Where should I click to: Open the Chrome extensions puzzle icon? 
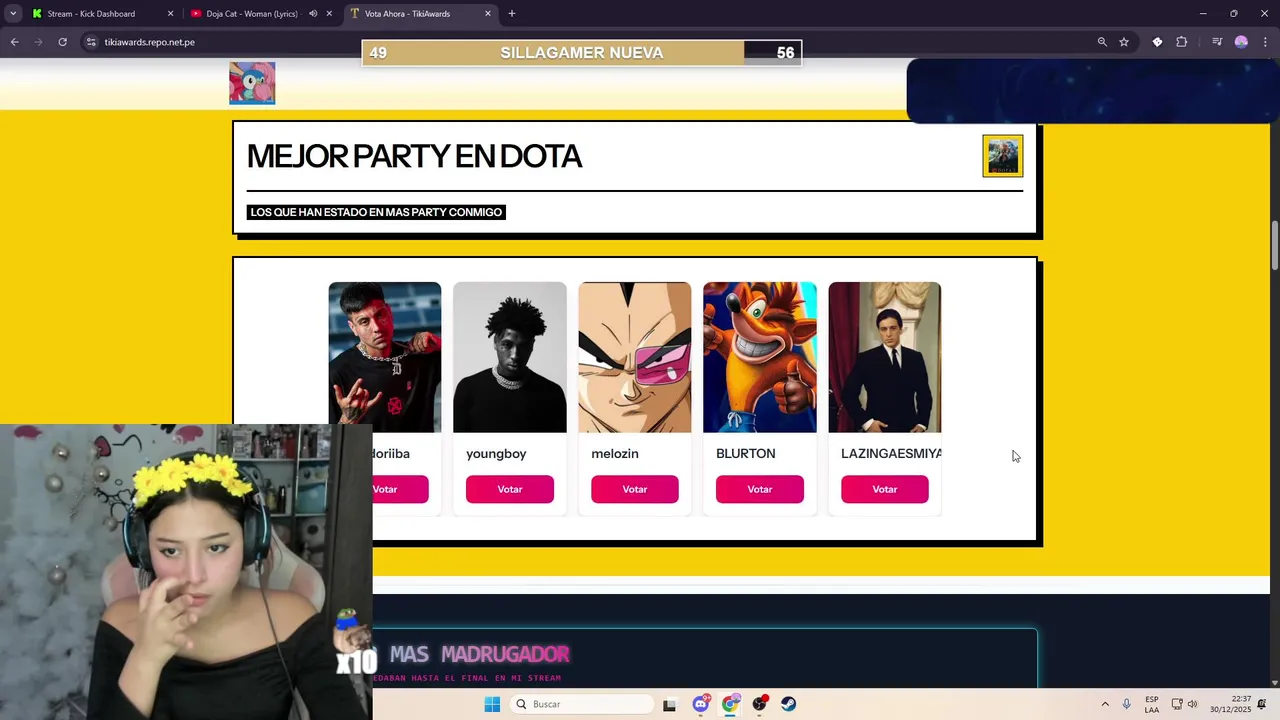[1181, 42]
